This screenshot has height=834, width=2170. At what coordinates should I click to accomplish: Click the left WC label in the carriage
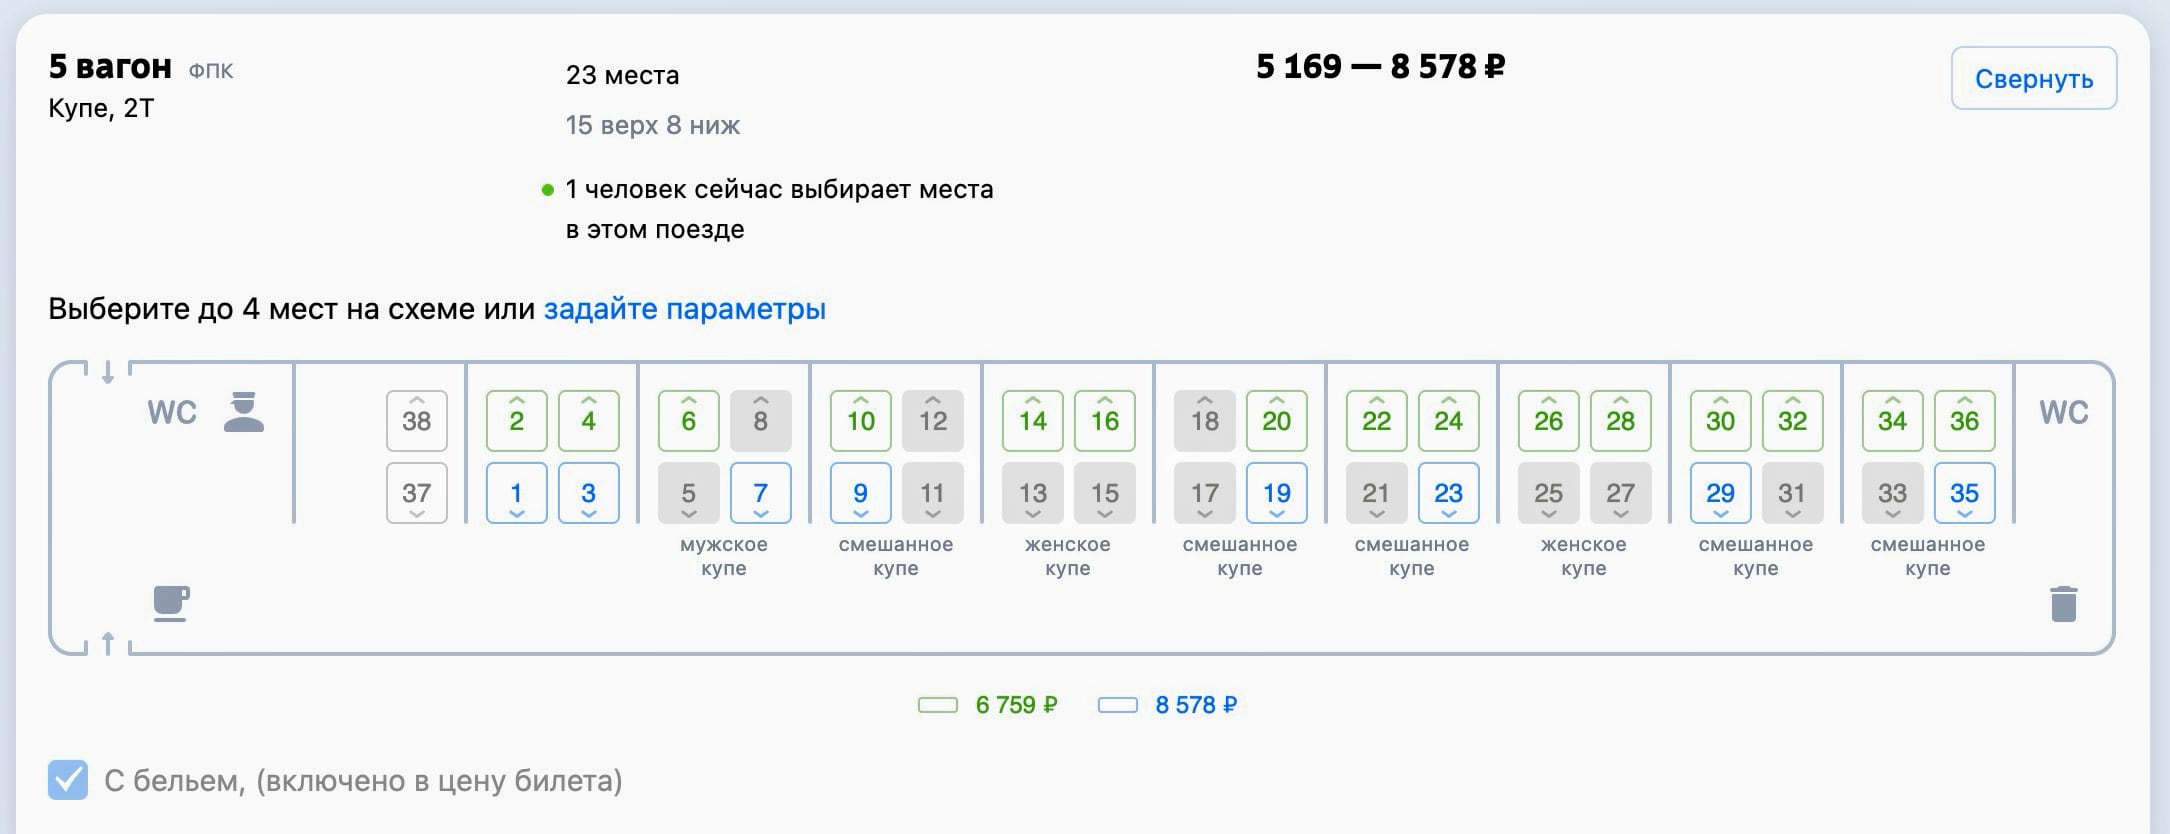click(172, 413)
